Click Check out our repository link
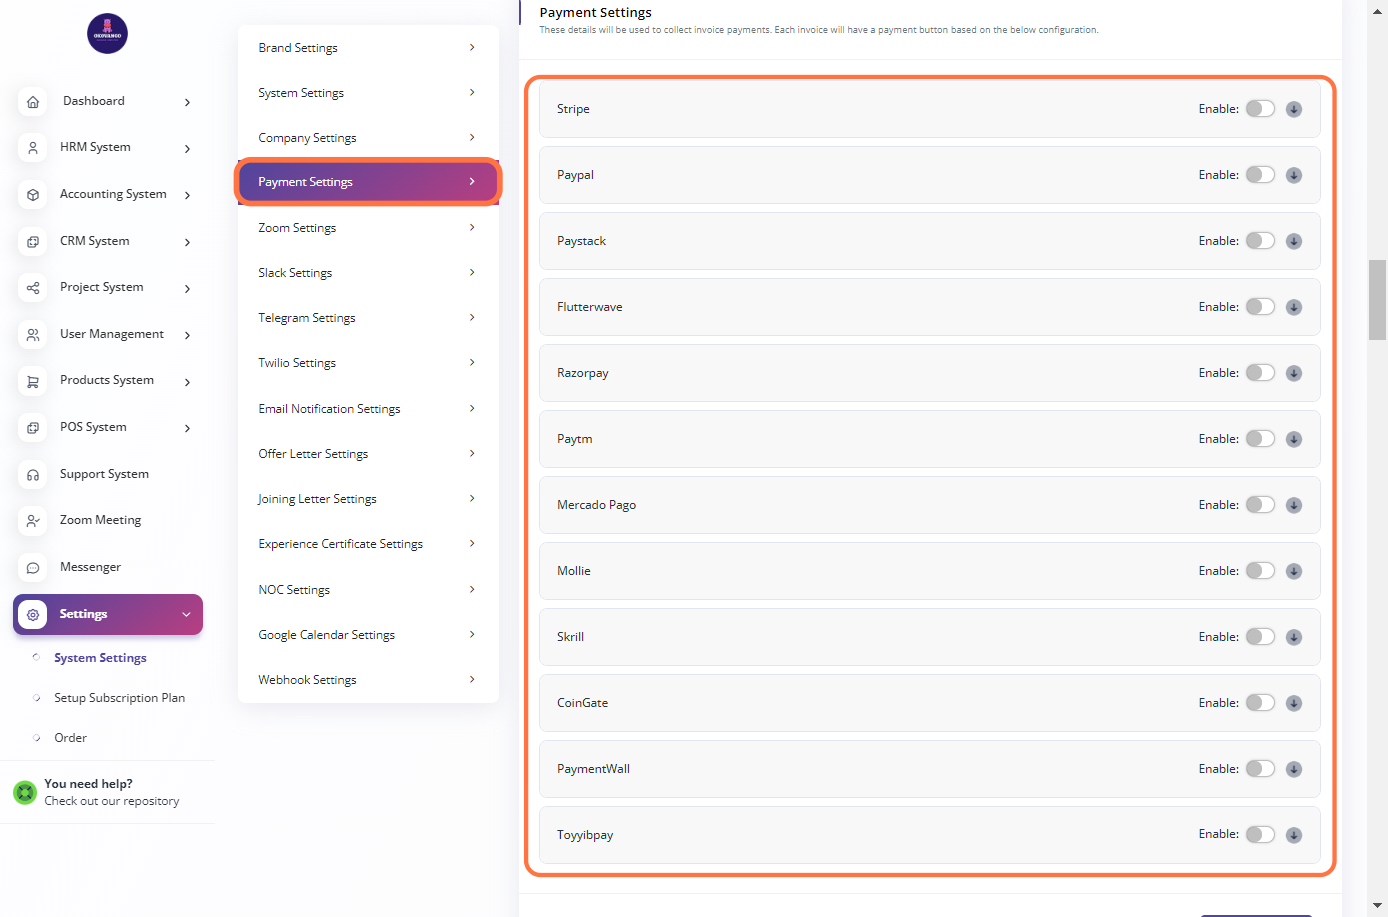The width and height of the screenshot is (1388, 917). 112,801
